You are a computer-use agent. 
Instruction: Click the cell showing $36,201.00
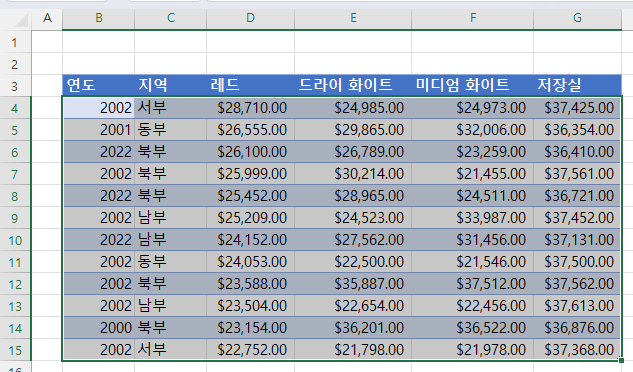353,328
